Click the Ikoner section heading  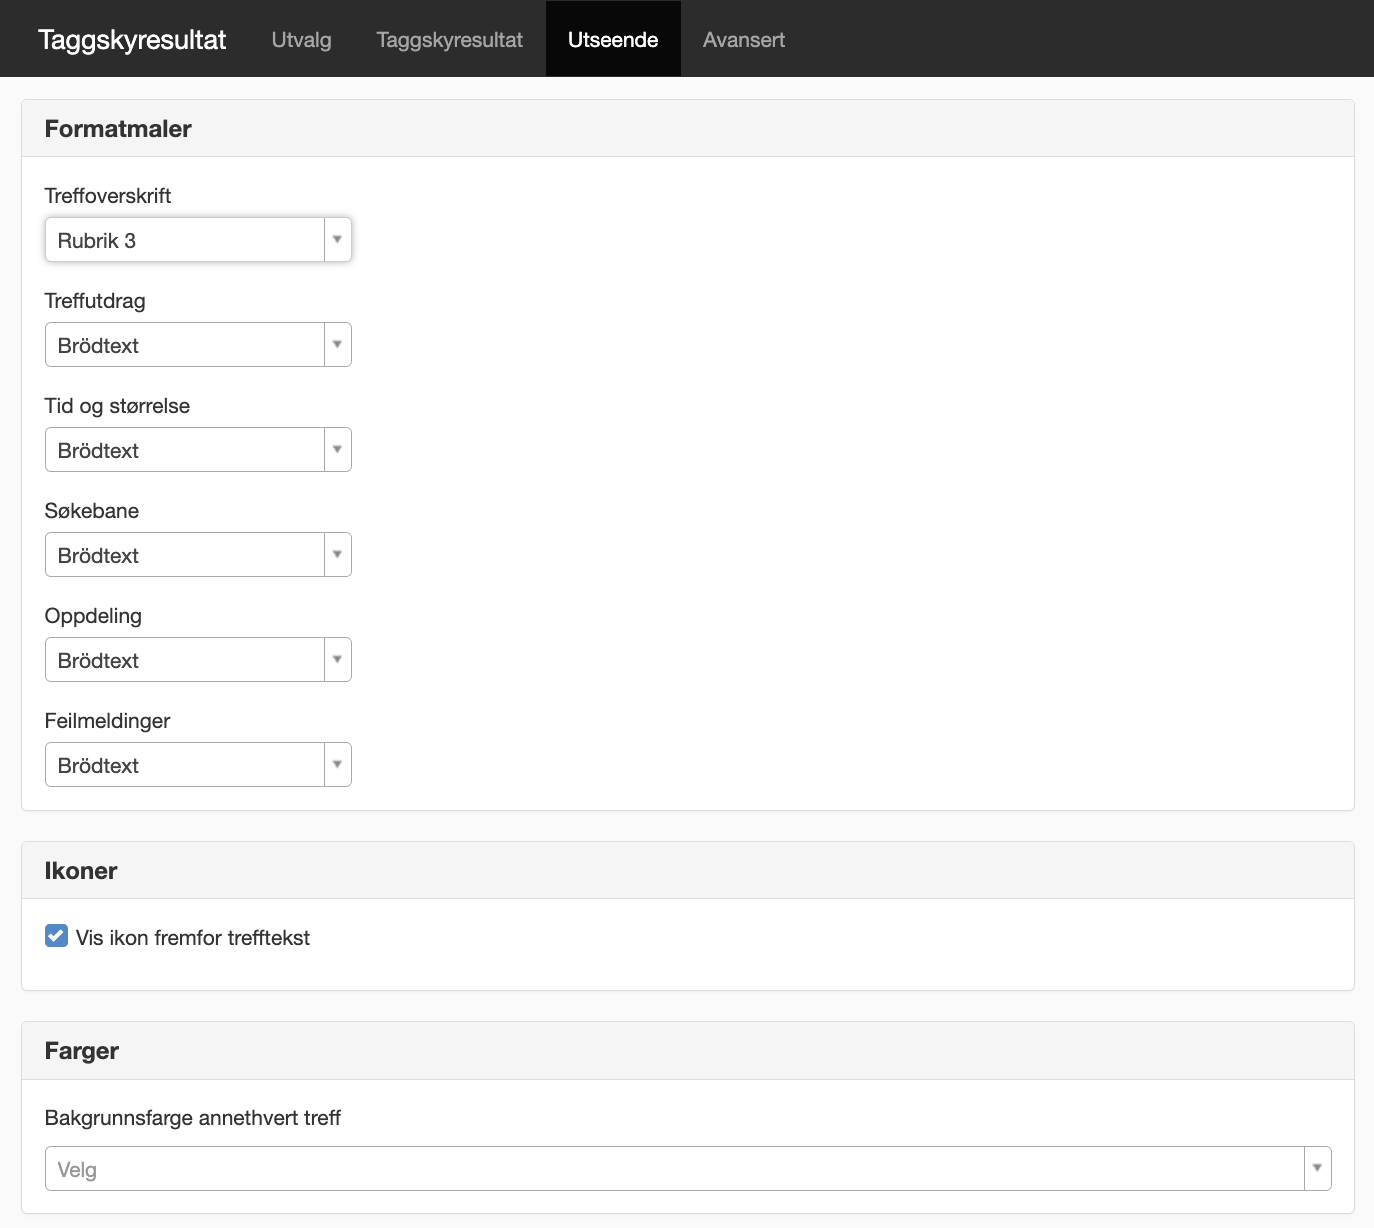click(81, 871)
